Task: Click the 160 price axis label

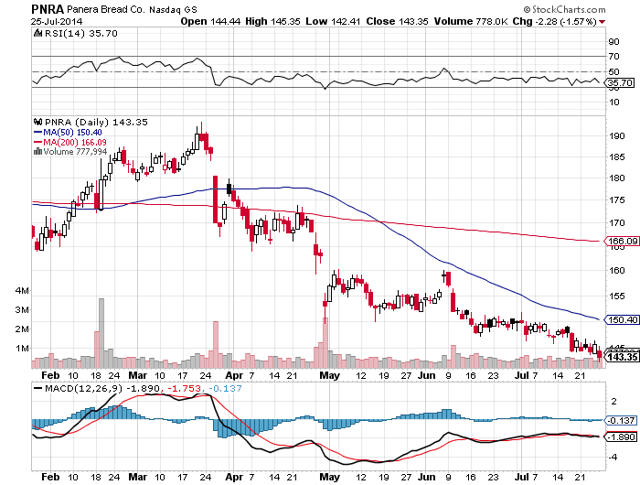Action: [617, 270]
